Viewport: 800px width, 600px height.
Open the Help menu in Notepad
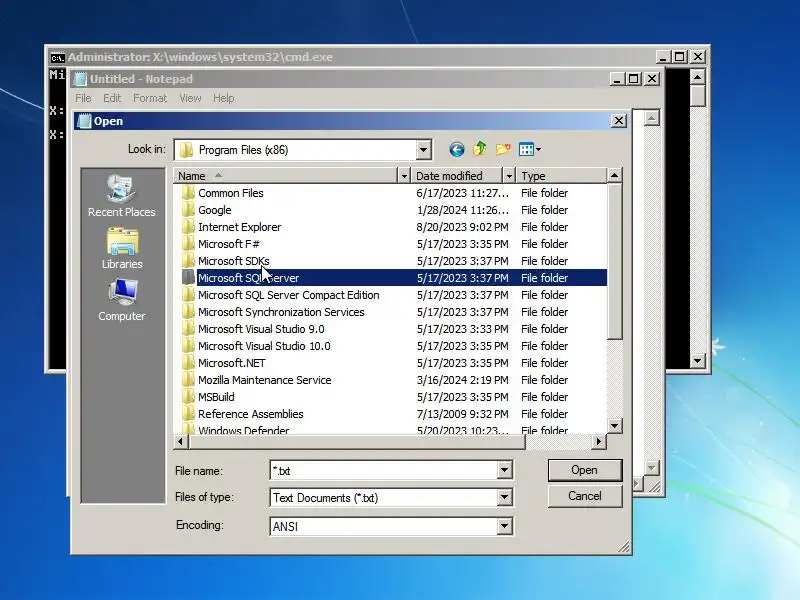(x=223, y=98)
